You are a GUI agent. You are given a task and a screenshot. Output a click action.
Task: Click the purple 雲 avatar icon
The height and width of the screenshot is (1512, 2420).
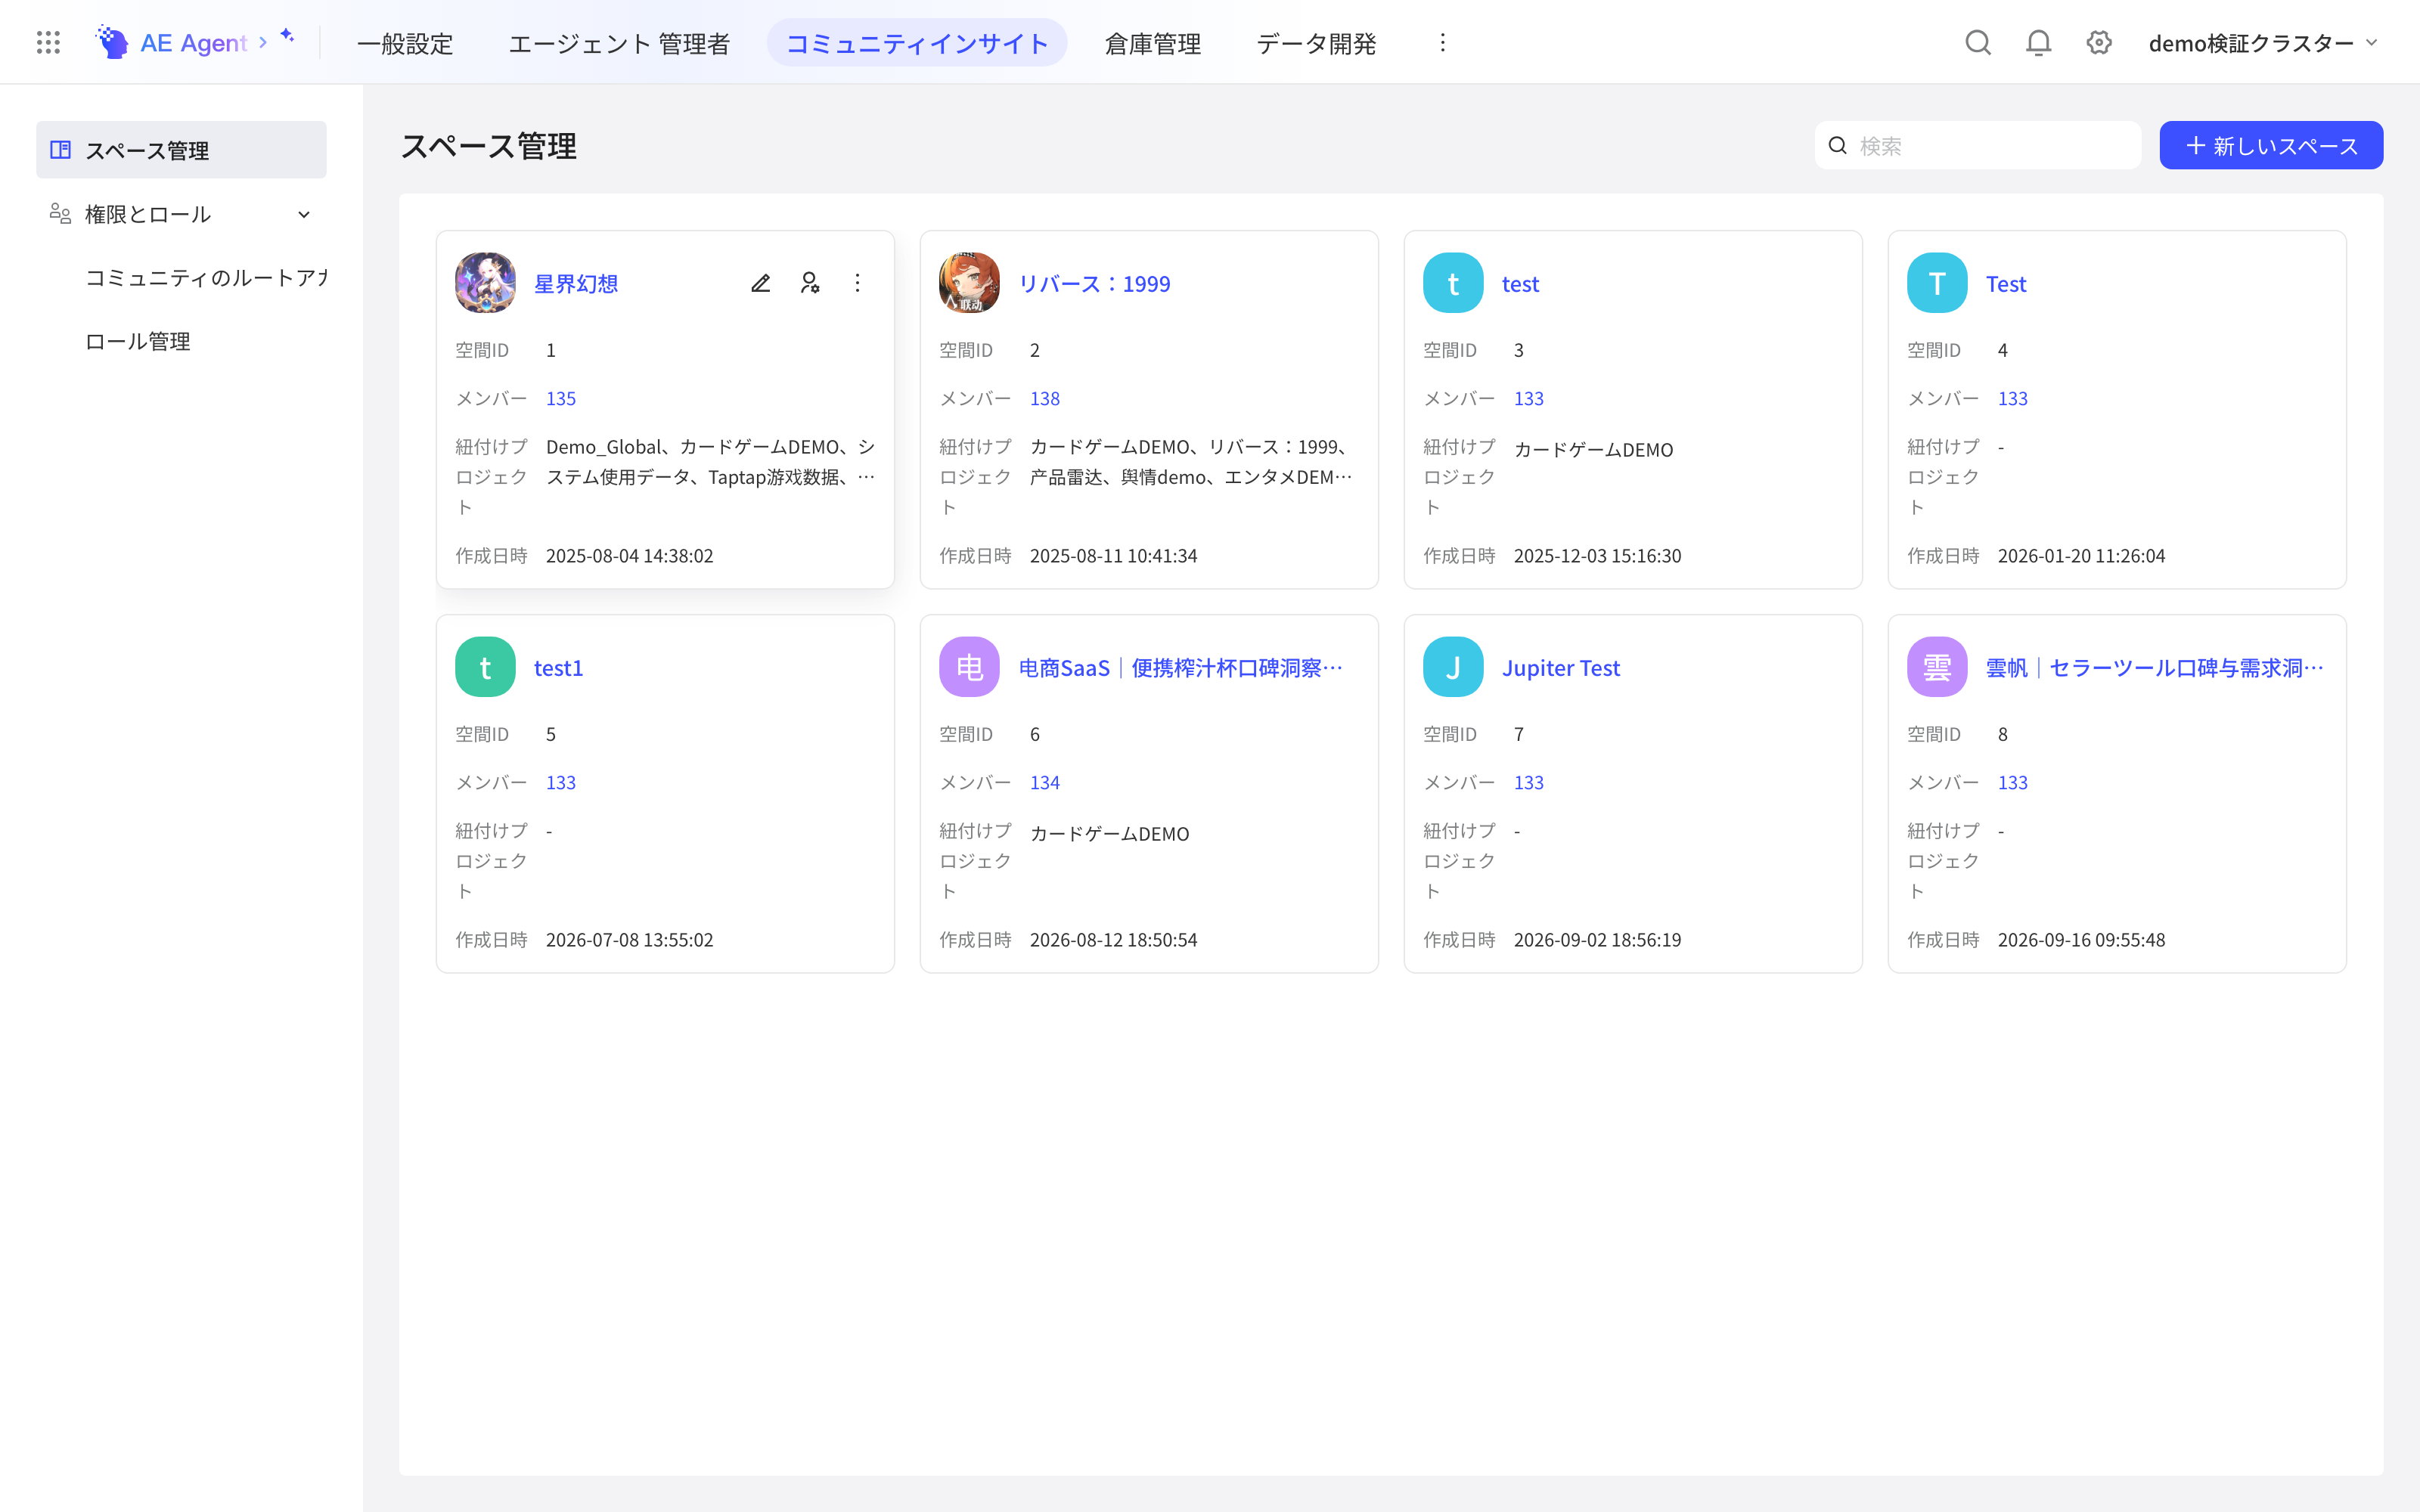tap(1937, 667)
